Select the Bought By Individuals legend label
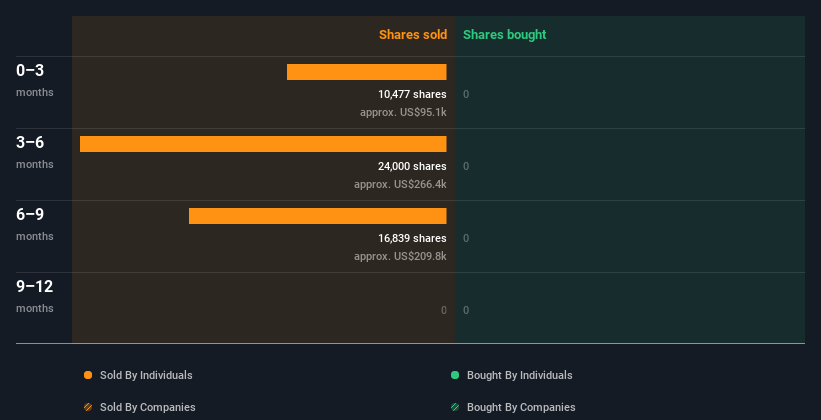This screenshot has height=420, width=821. pos(519,375)
